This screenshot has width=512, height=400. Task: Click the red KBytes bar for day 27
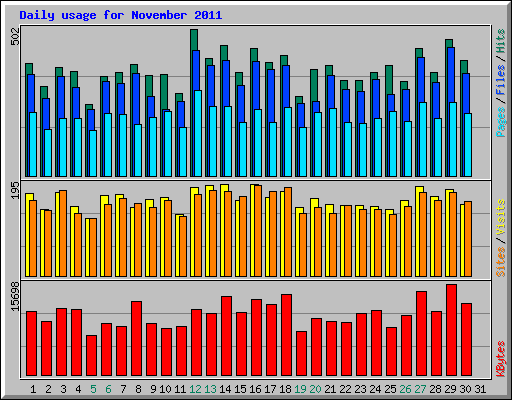point(421,334)
